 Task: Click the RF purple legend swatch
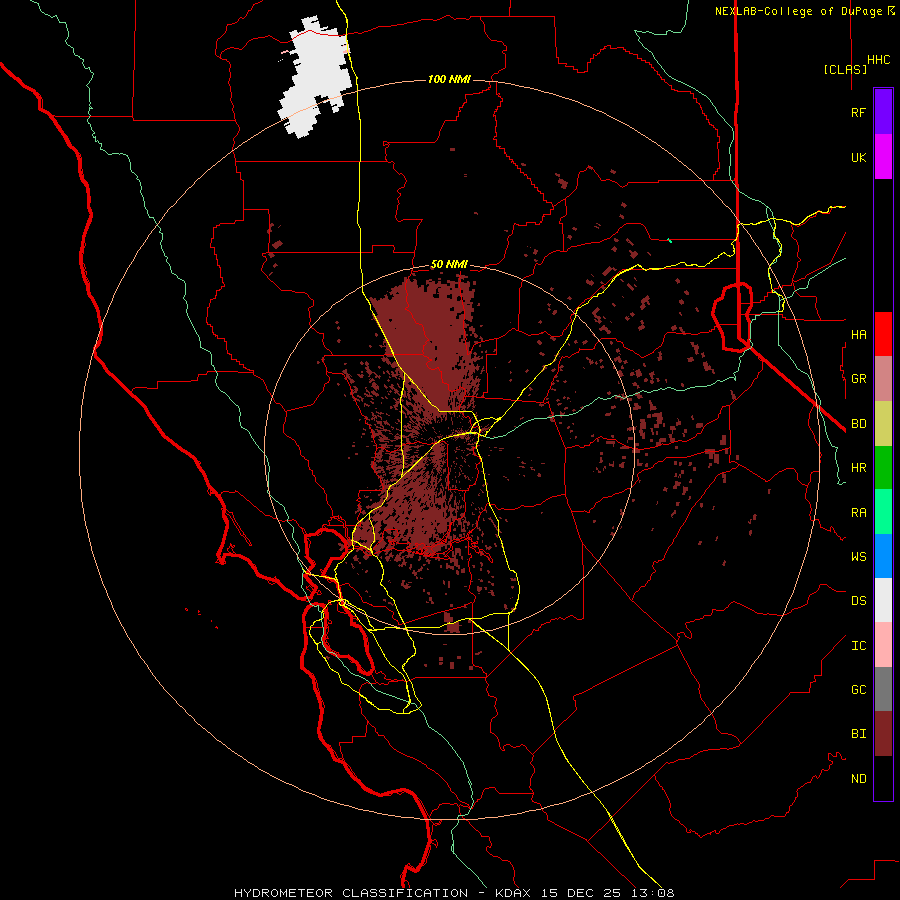click(883, 112)
